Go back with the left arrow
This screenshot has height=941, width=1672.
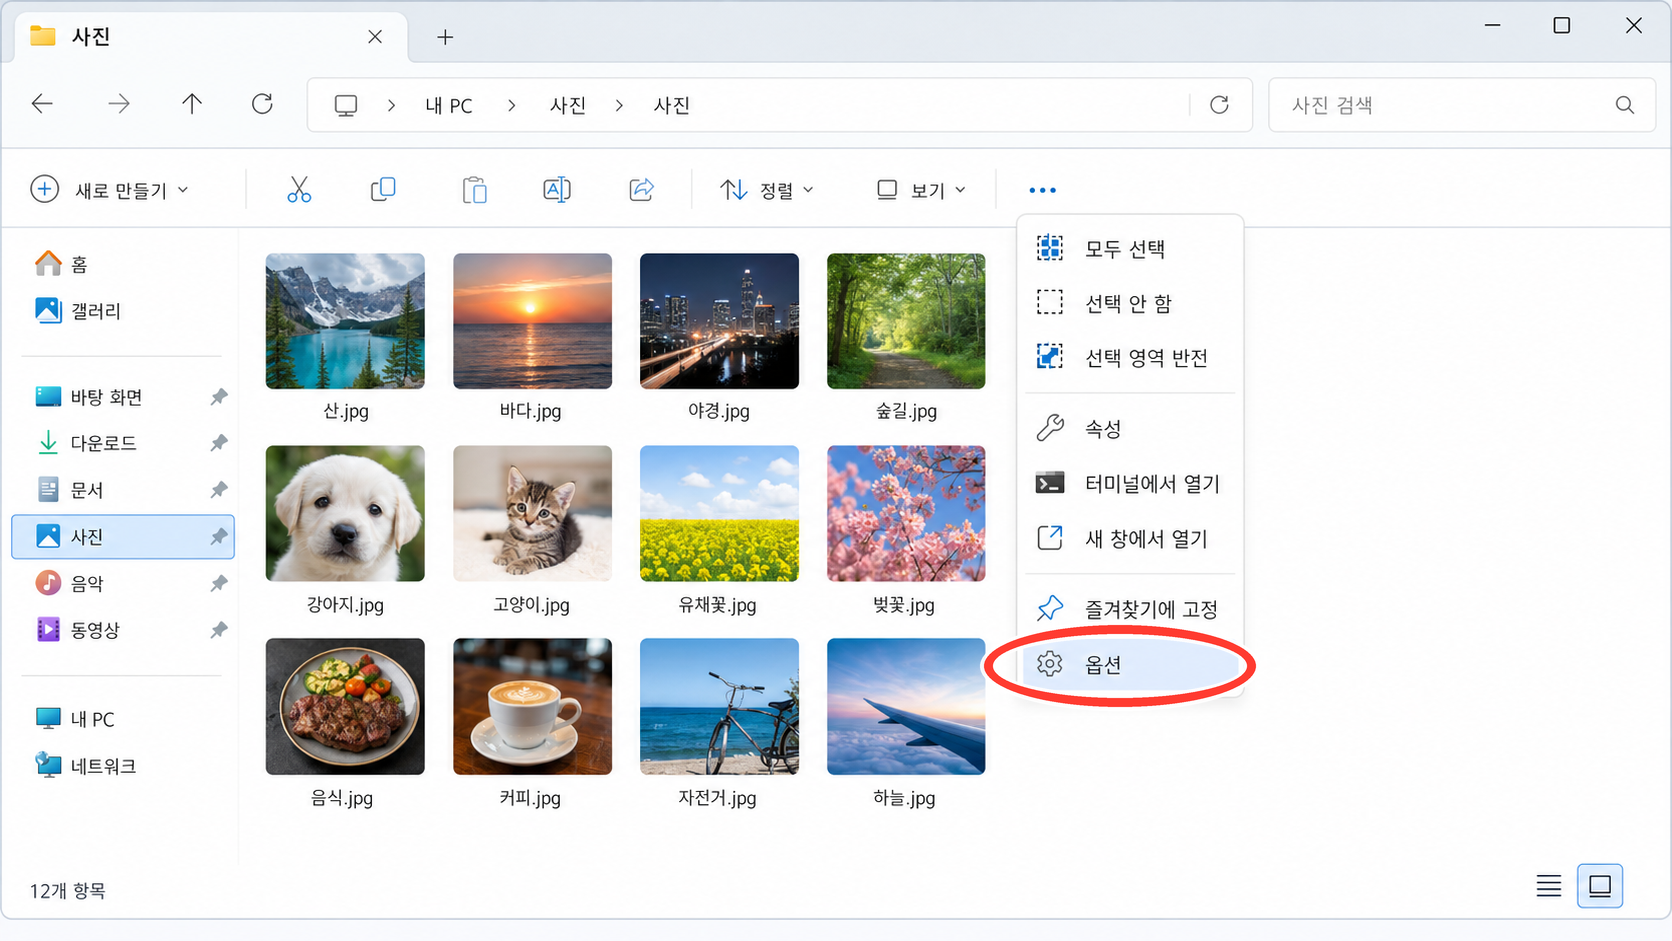pyautogui.click(x=42, y=104)
